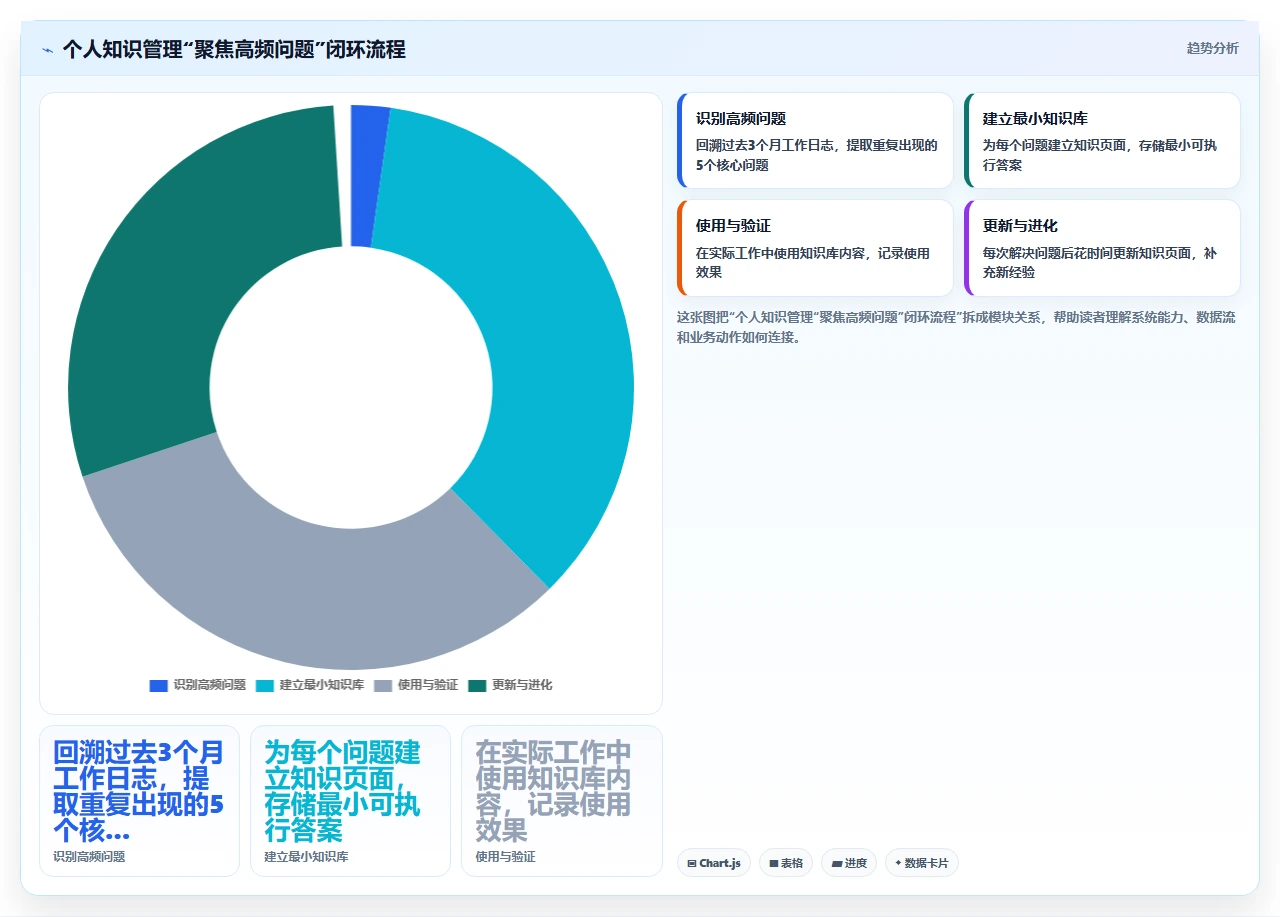The image size is (1280, 917).
Task: Click the square icon in 表格 chip
Action: pyautogui.click(x=774, y=863)
